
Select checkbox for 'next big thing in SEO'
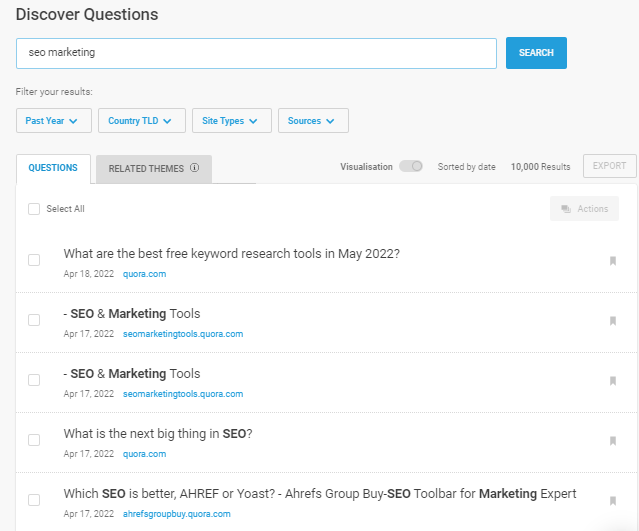[x=34, y=440]
